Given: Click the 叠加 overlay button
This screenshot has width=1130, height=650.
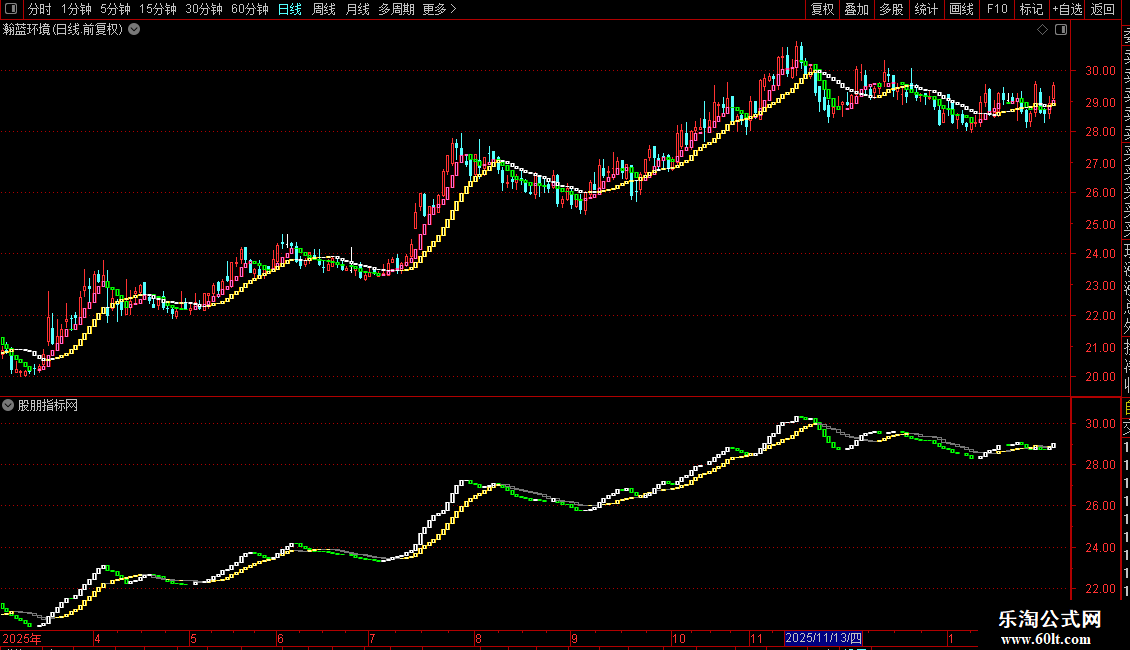Looking at the screenshot, I should coord(857,9).
